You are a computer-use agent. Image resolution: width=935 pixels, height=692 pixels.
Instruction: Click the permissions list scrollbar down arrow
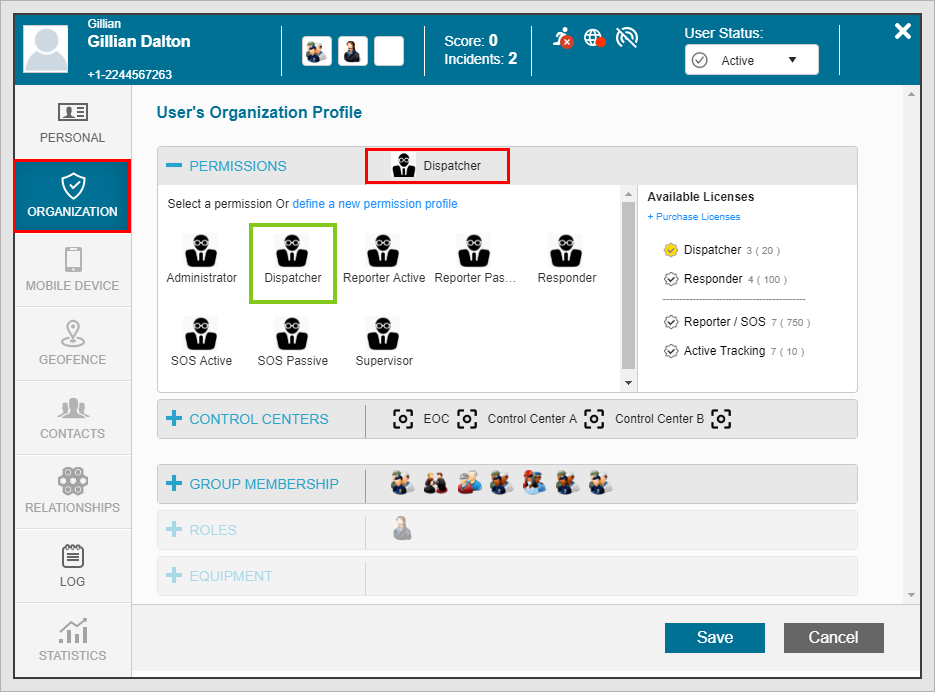click(628, 383)
